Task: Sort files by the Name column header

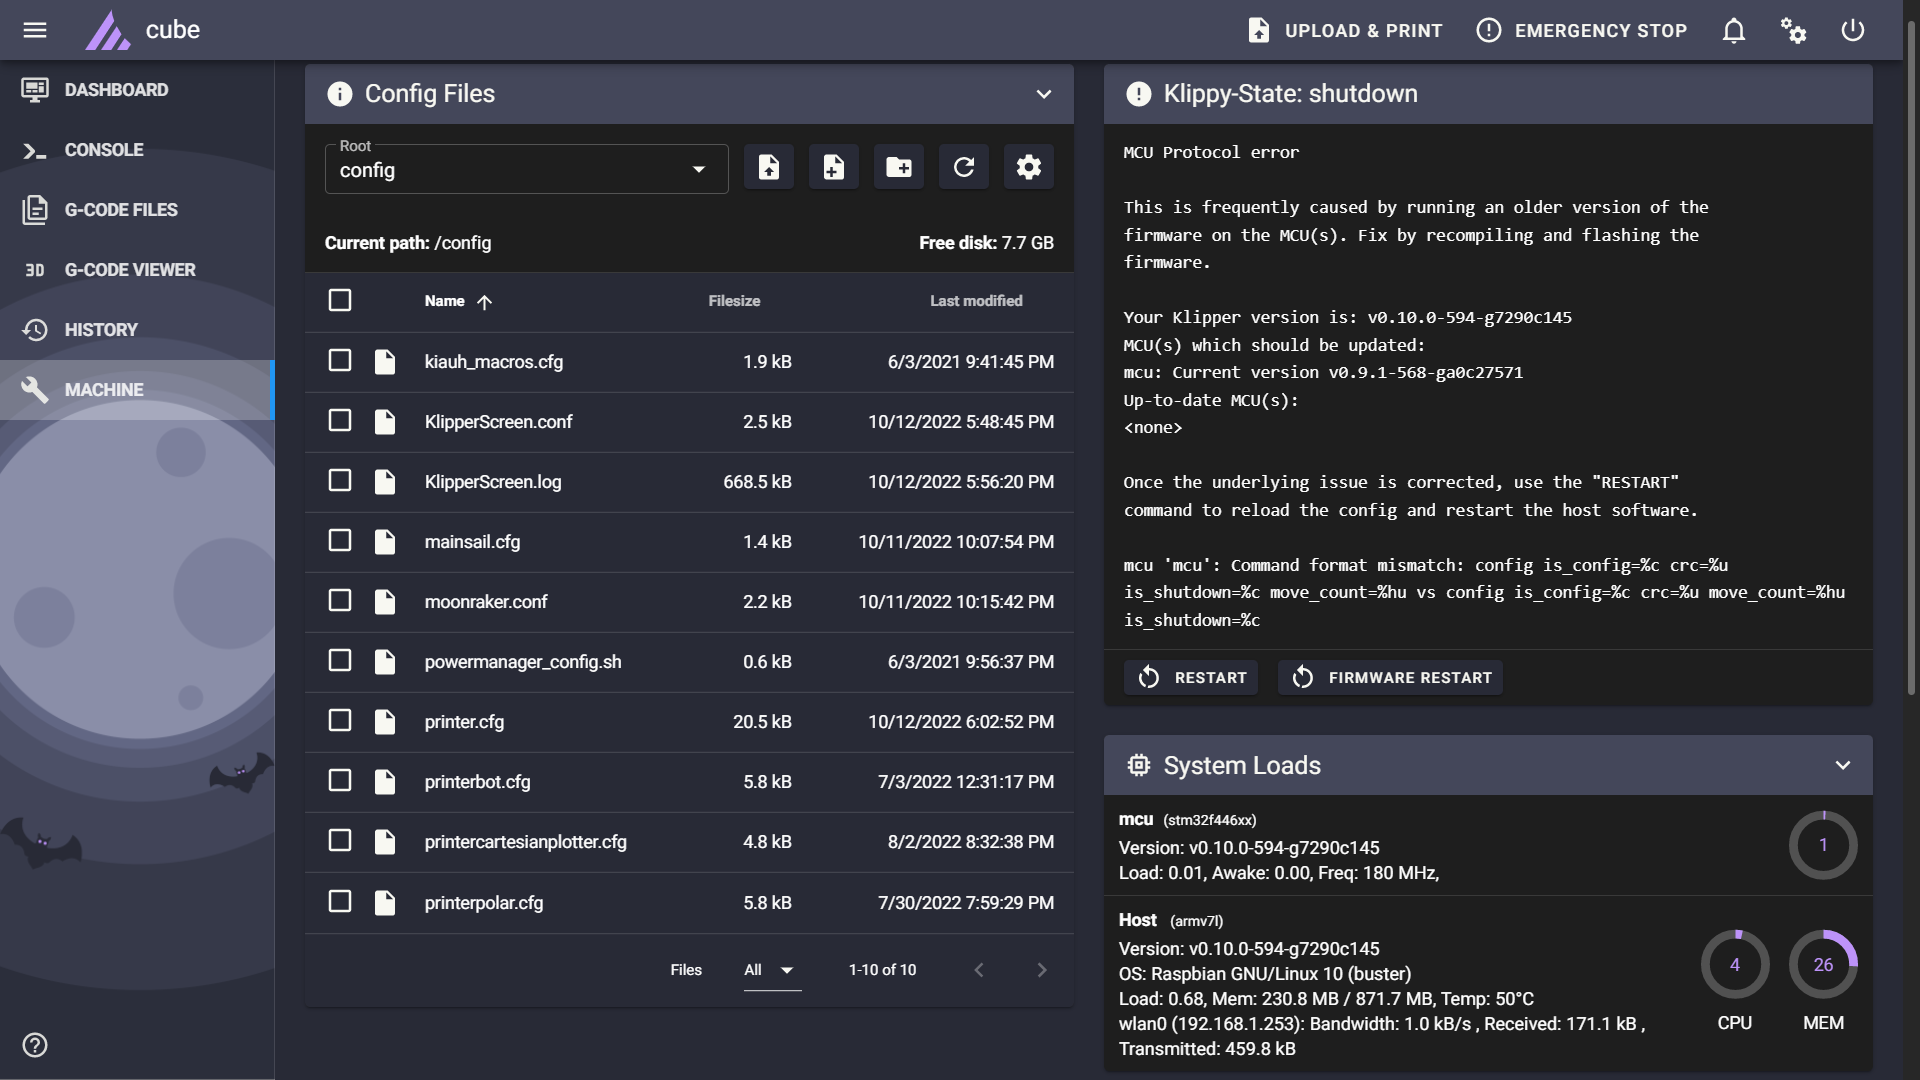Action: pos(445,301)
